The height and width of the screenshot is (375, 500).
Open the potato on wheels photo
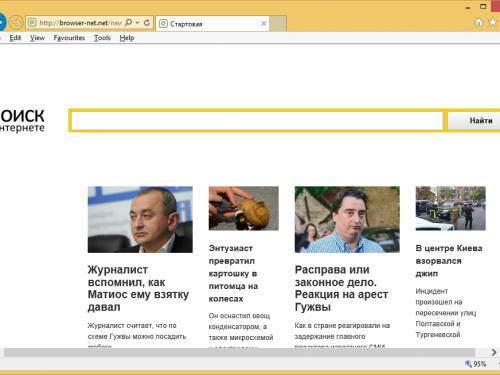244,208
